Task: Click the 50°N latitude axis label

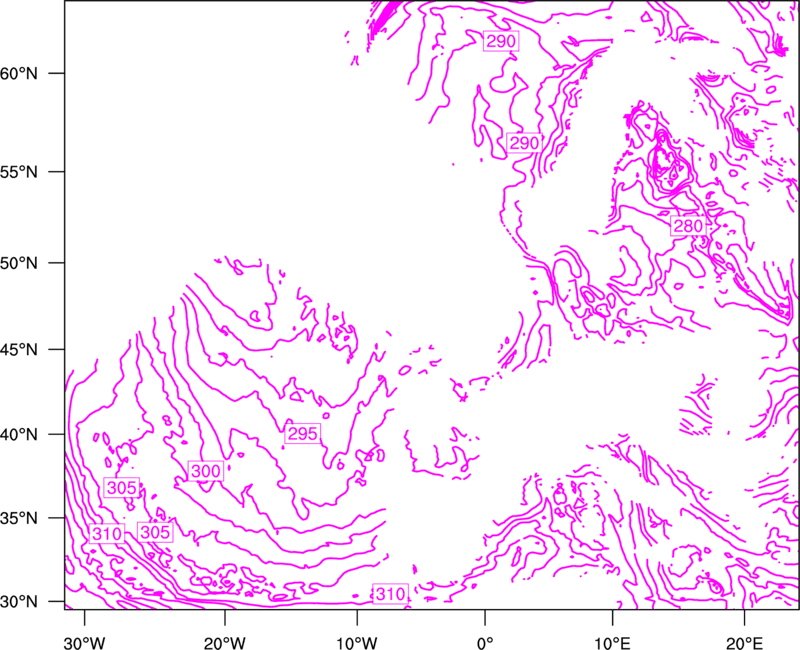Action: click(19, 263)
